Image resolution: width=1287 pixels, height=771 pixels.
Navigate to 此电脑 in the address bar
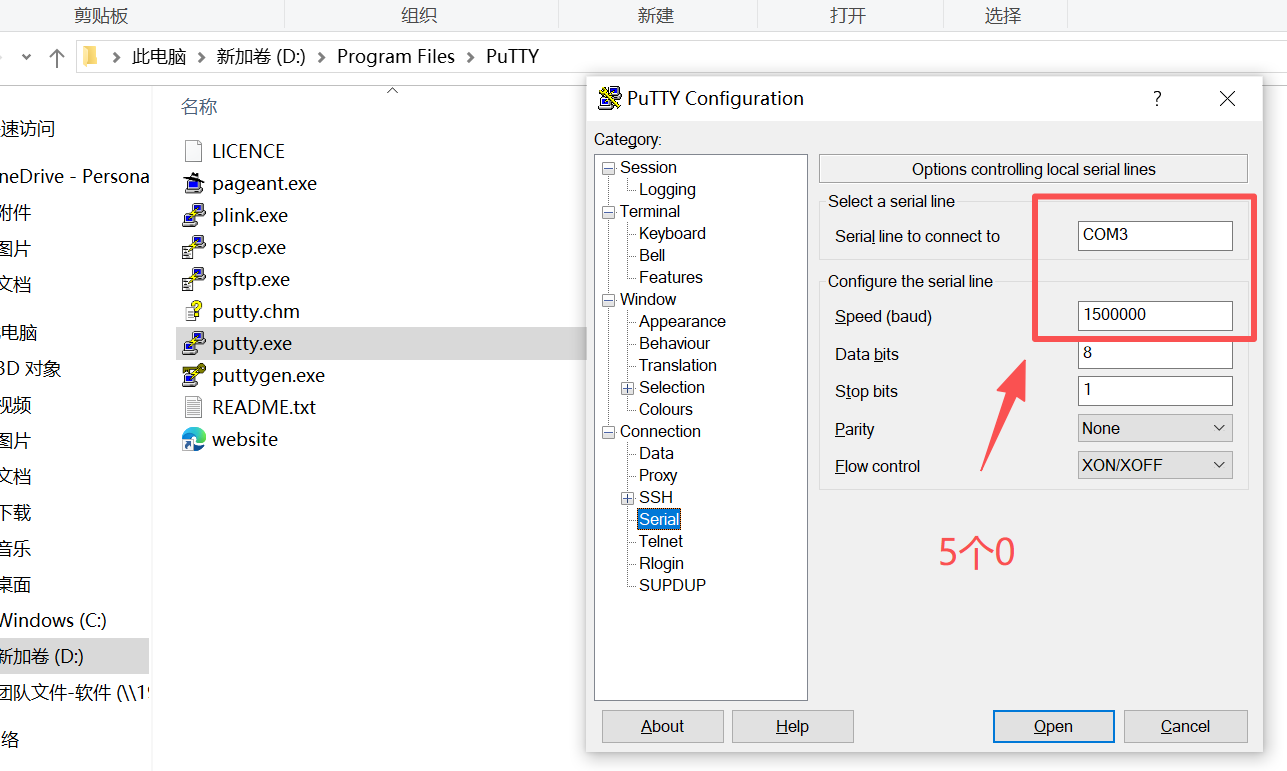click(159, 57)
